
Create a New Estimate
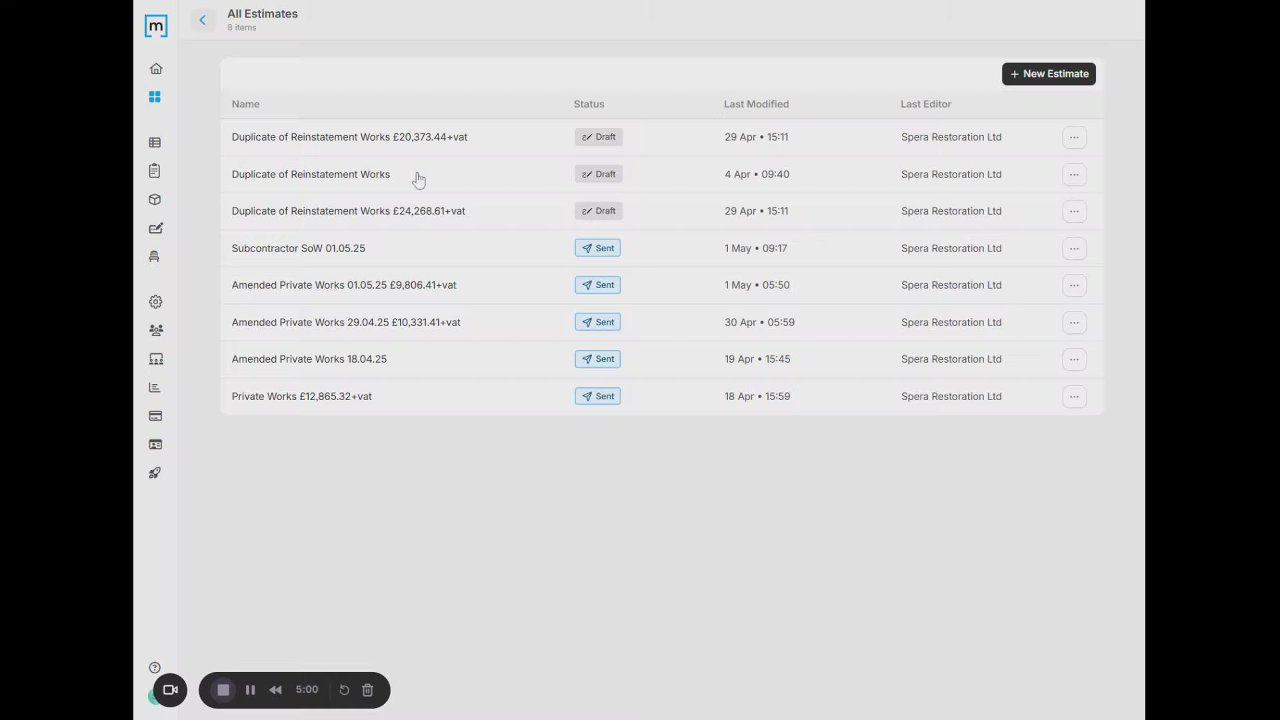click(1049, 74)
